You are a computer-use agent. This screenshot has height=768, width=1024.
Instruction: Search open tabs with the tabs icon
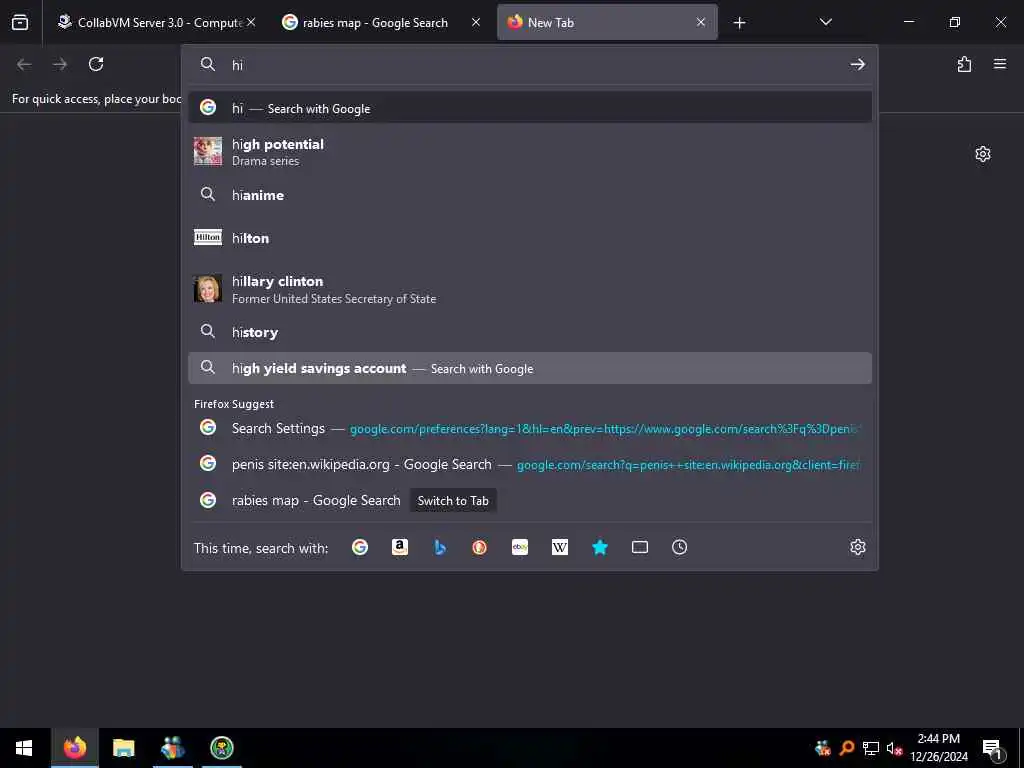point(640,547)
